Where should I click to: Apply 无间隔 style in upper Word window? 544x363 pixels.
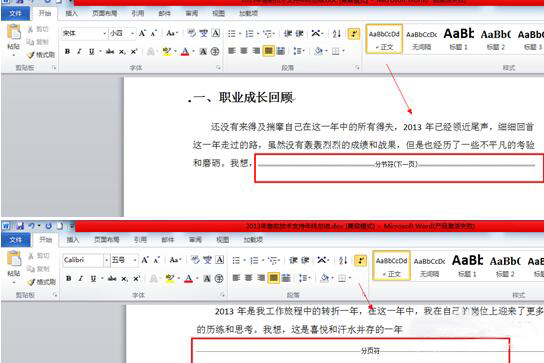click(422, 39)
